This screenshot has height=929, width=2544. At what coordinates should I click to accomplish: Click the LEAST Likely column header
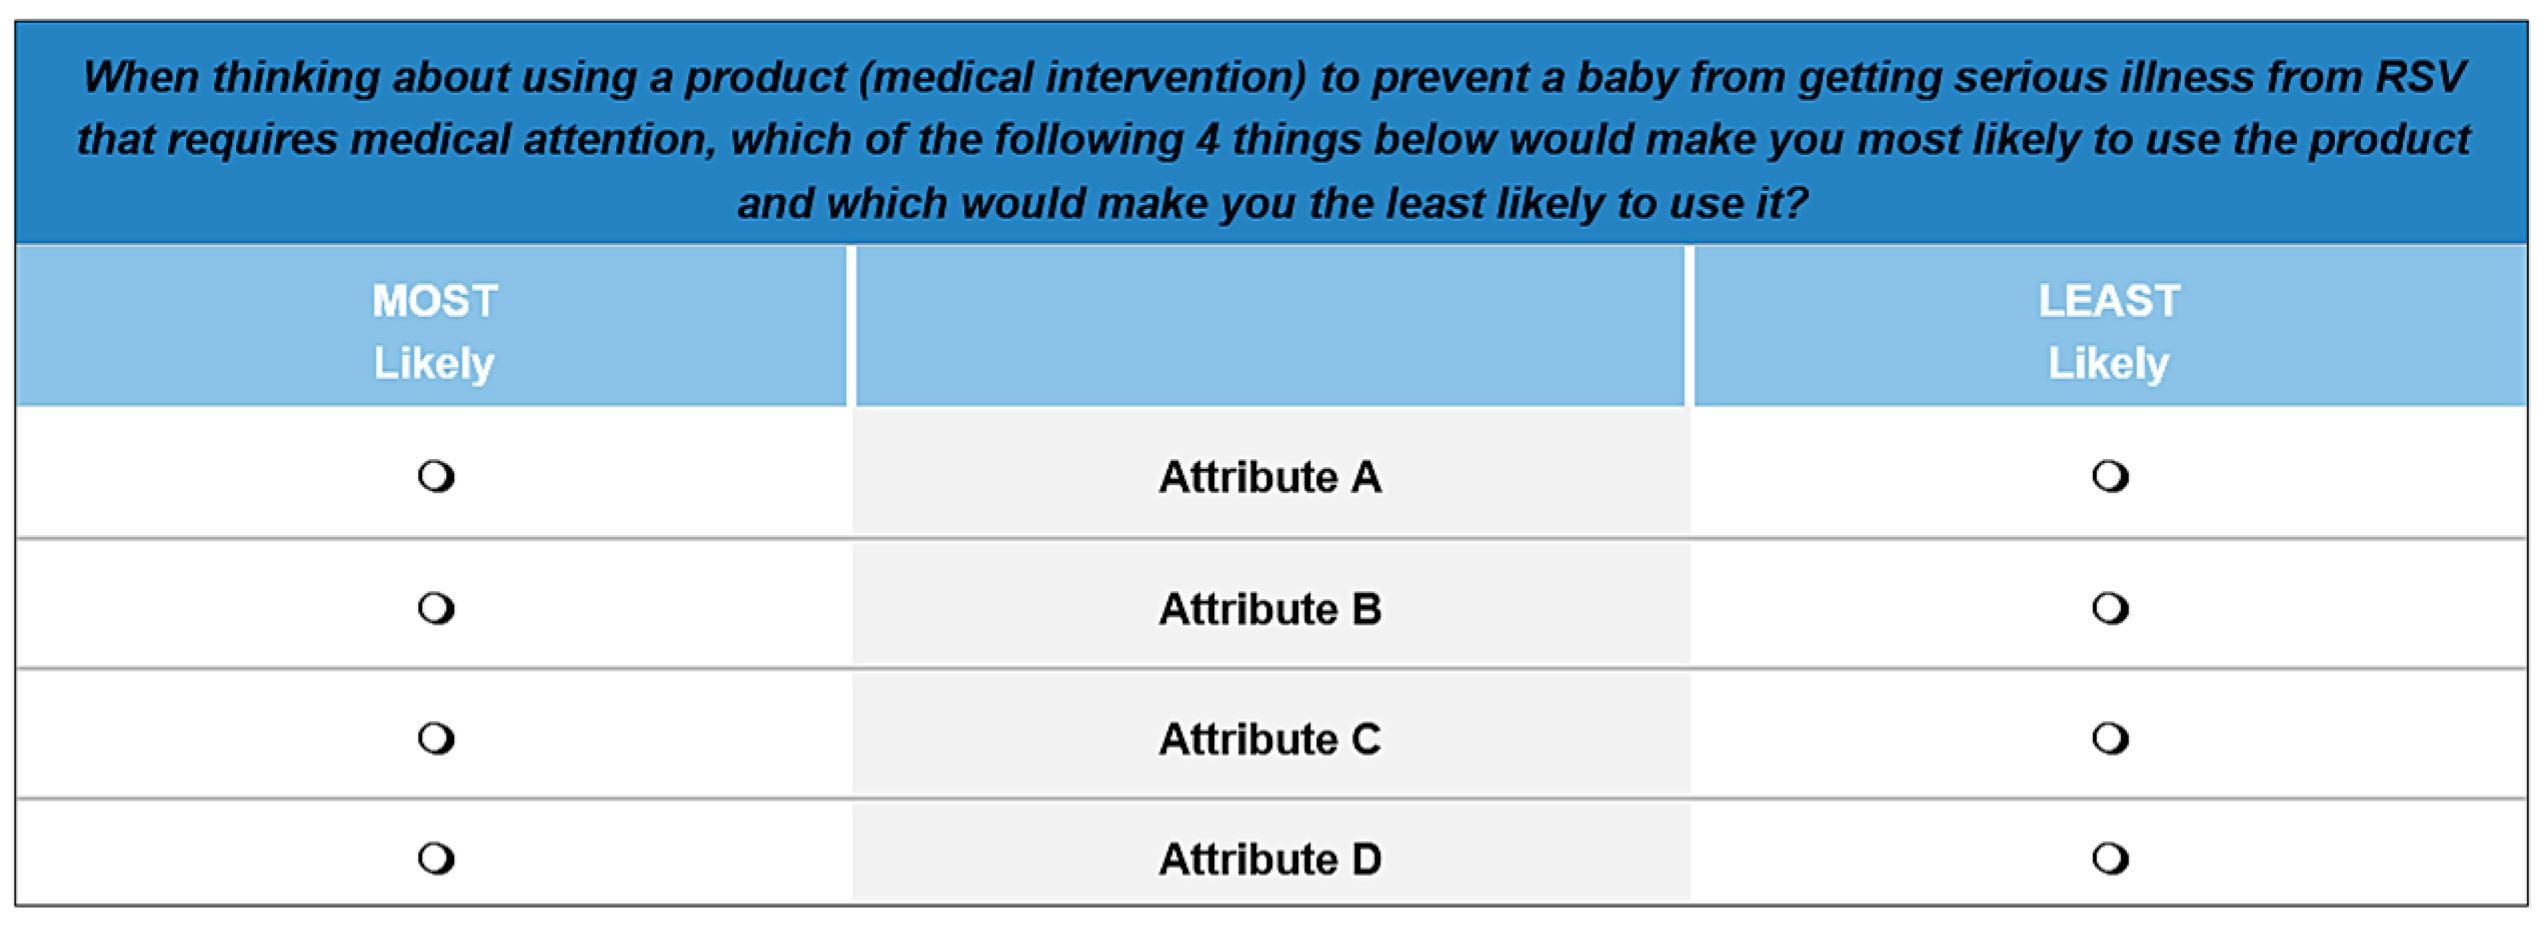(x=2109, y=330)
